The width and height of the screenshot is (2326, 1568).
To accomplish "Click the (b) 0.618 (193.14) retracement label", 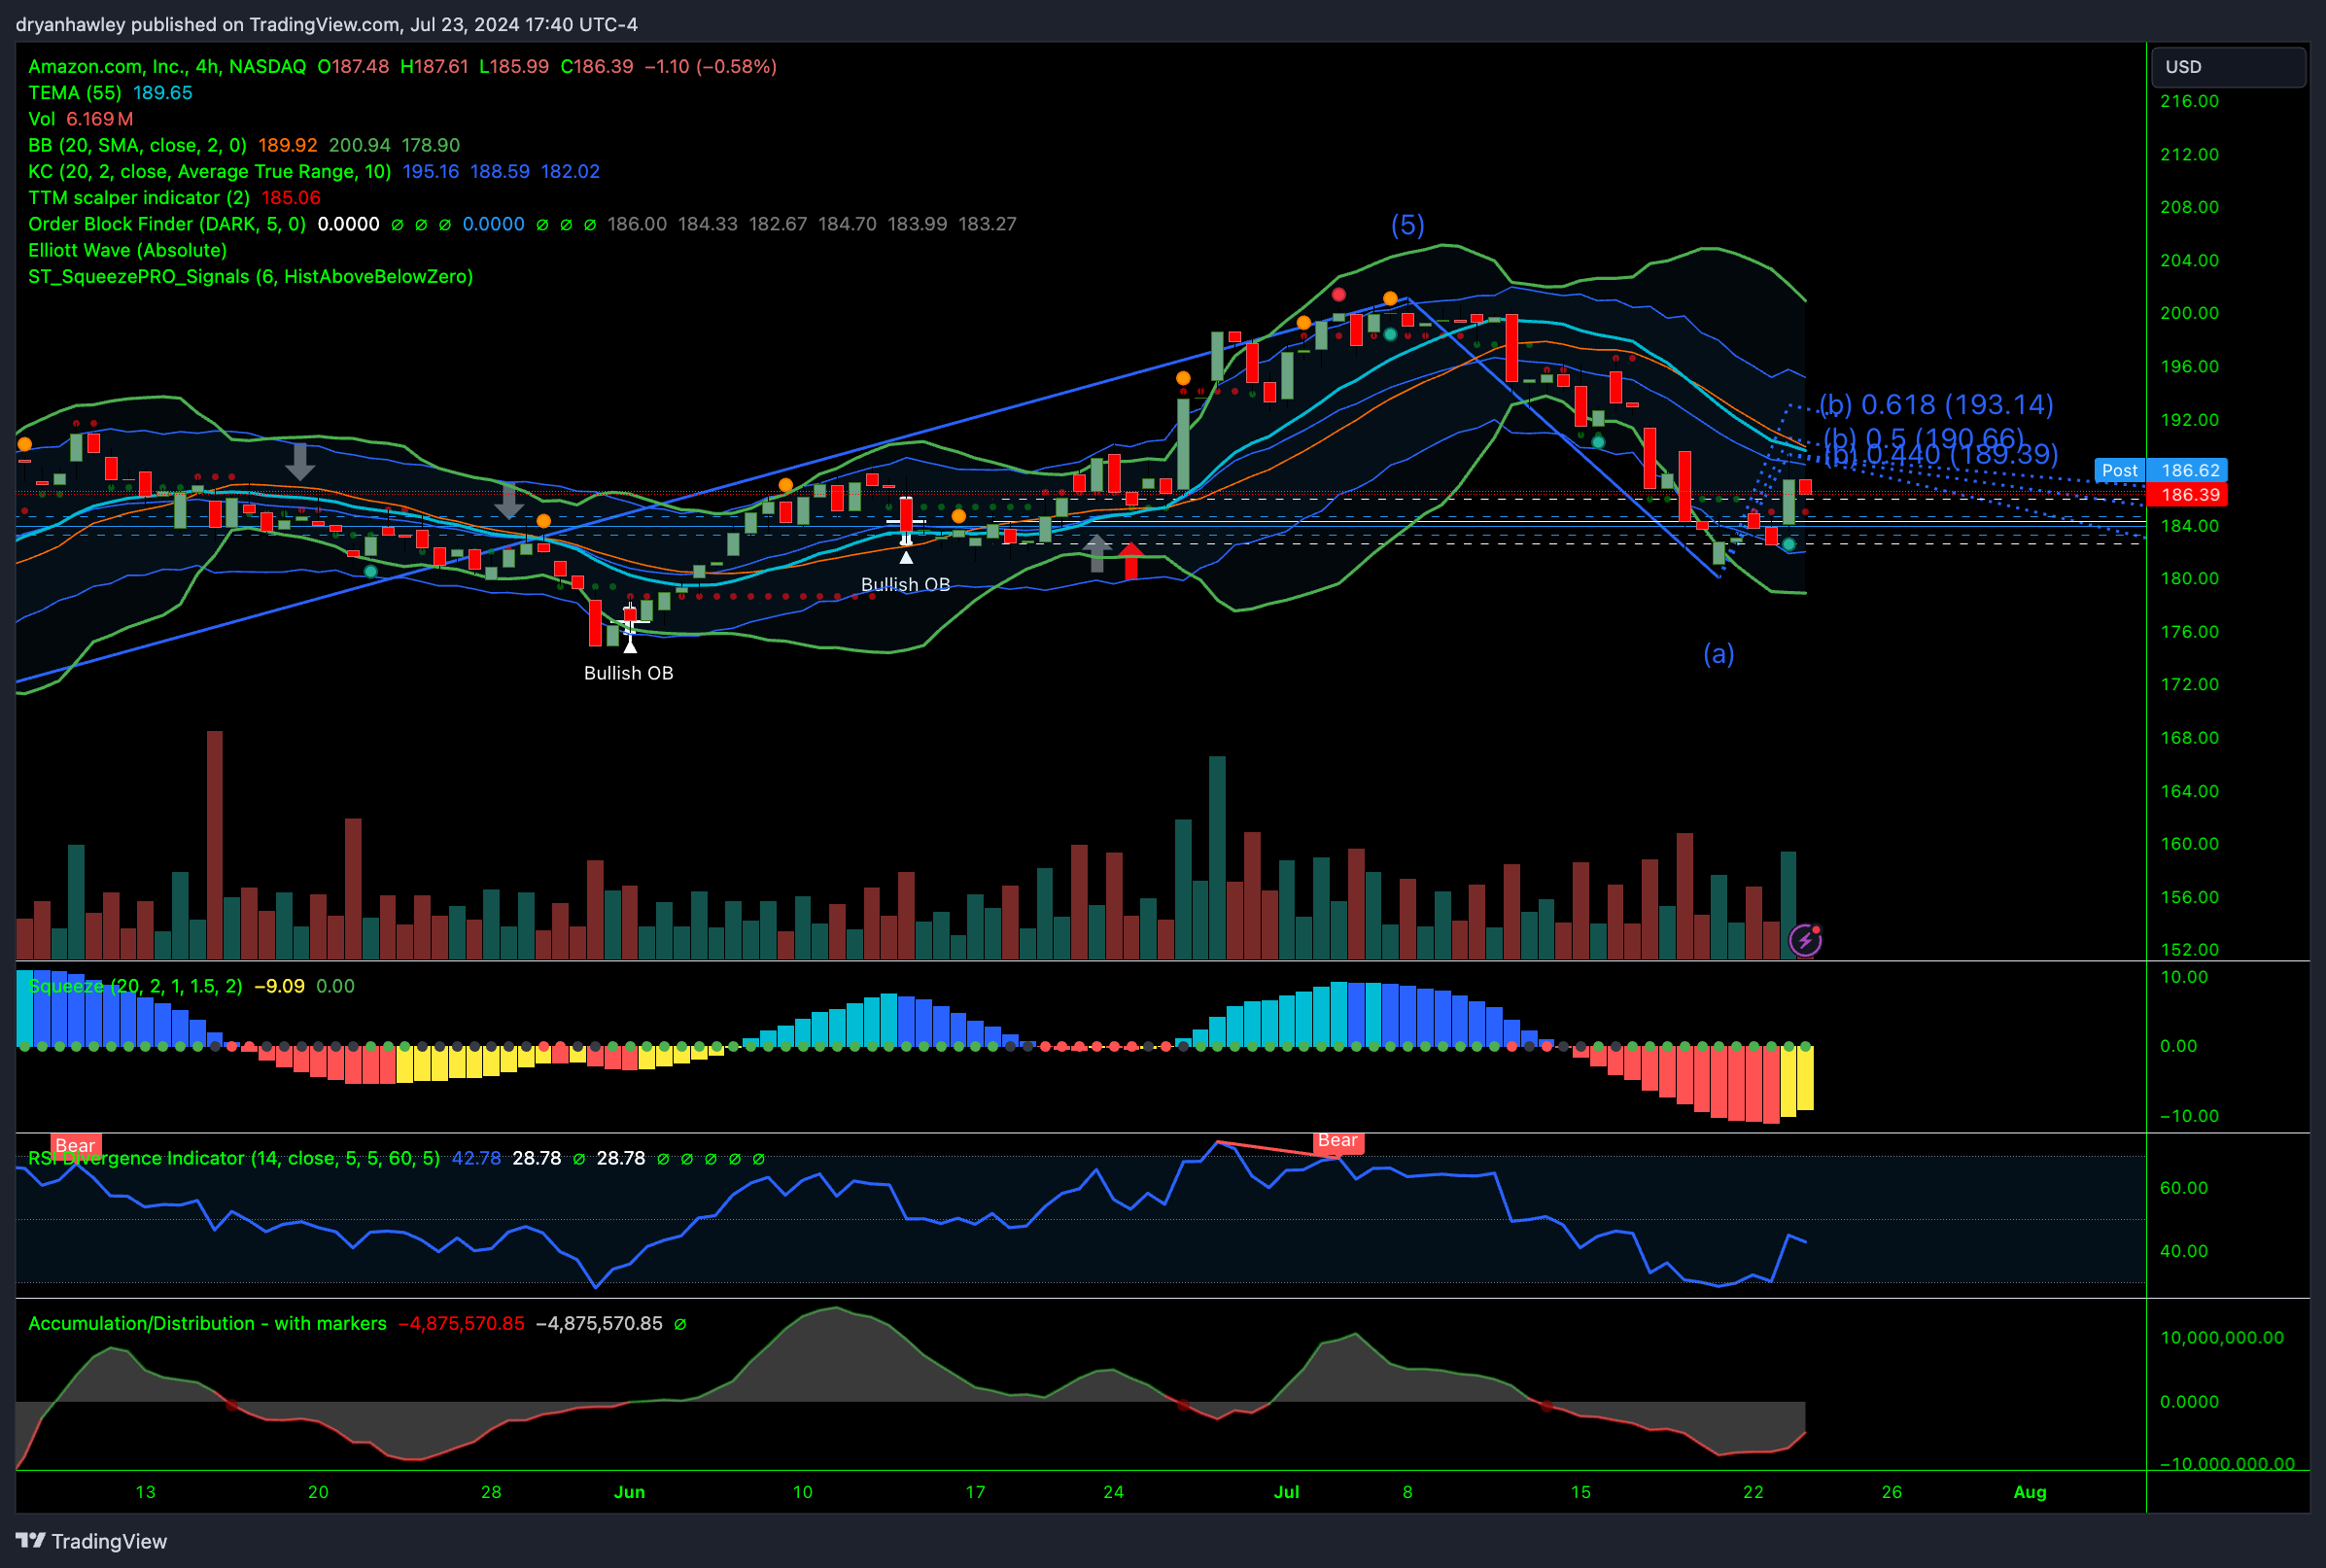I will tap(1936, 404).
